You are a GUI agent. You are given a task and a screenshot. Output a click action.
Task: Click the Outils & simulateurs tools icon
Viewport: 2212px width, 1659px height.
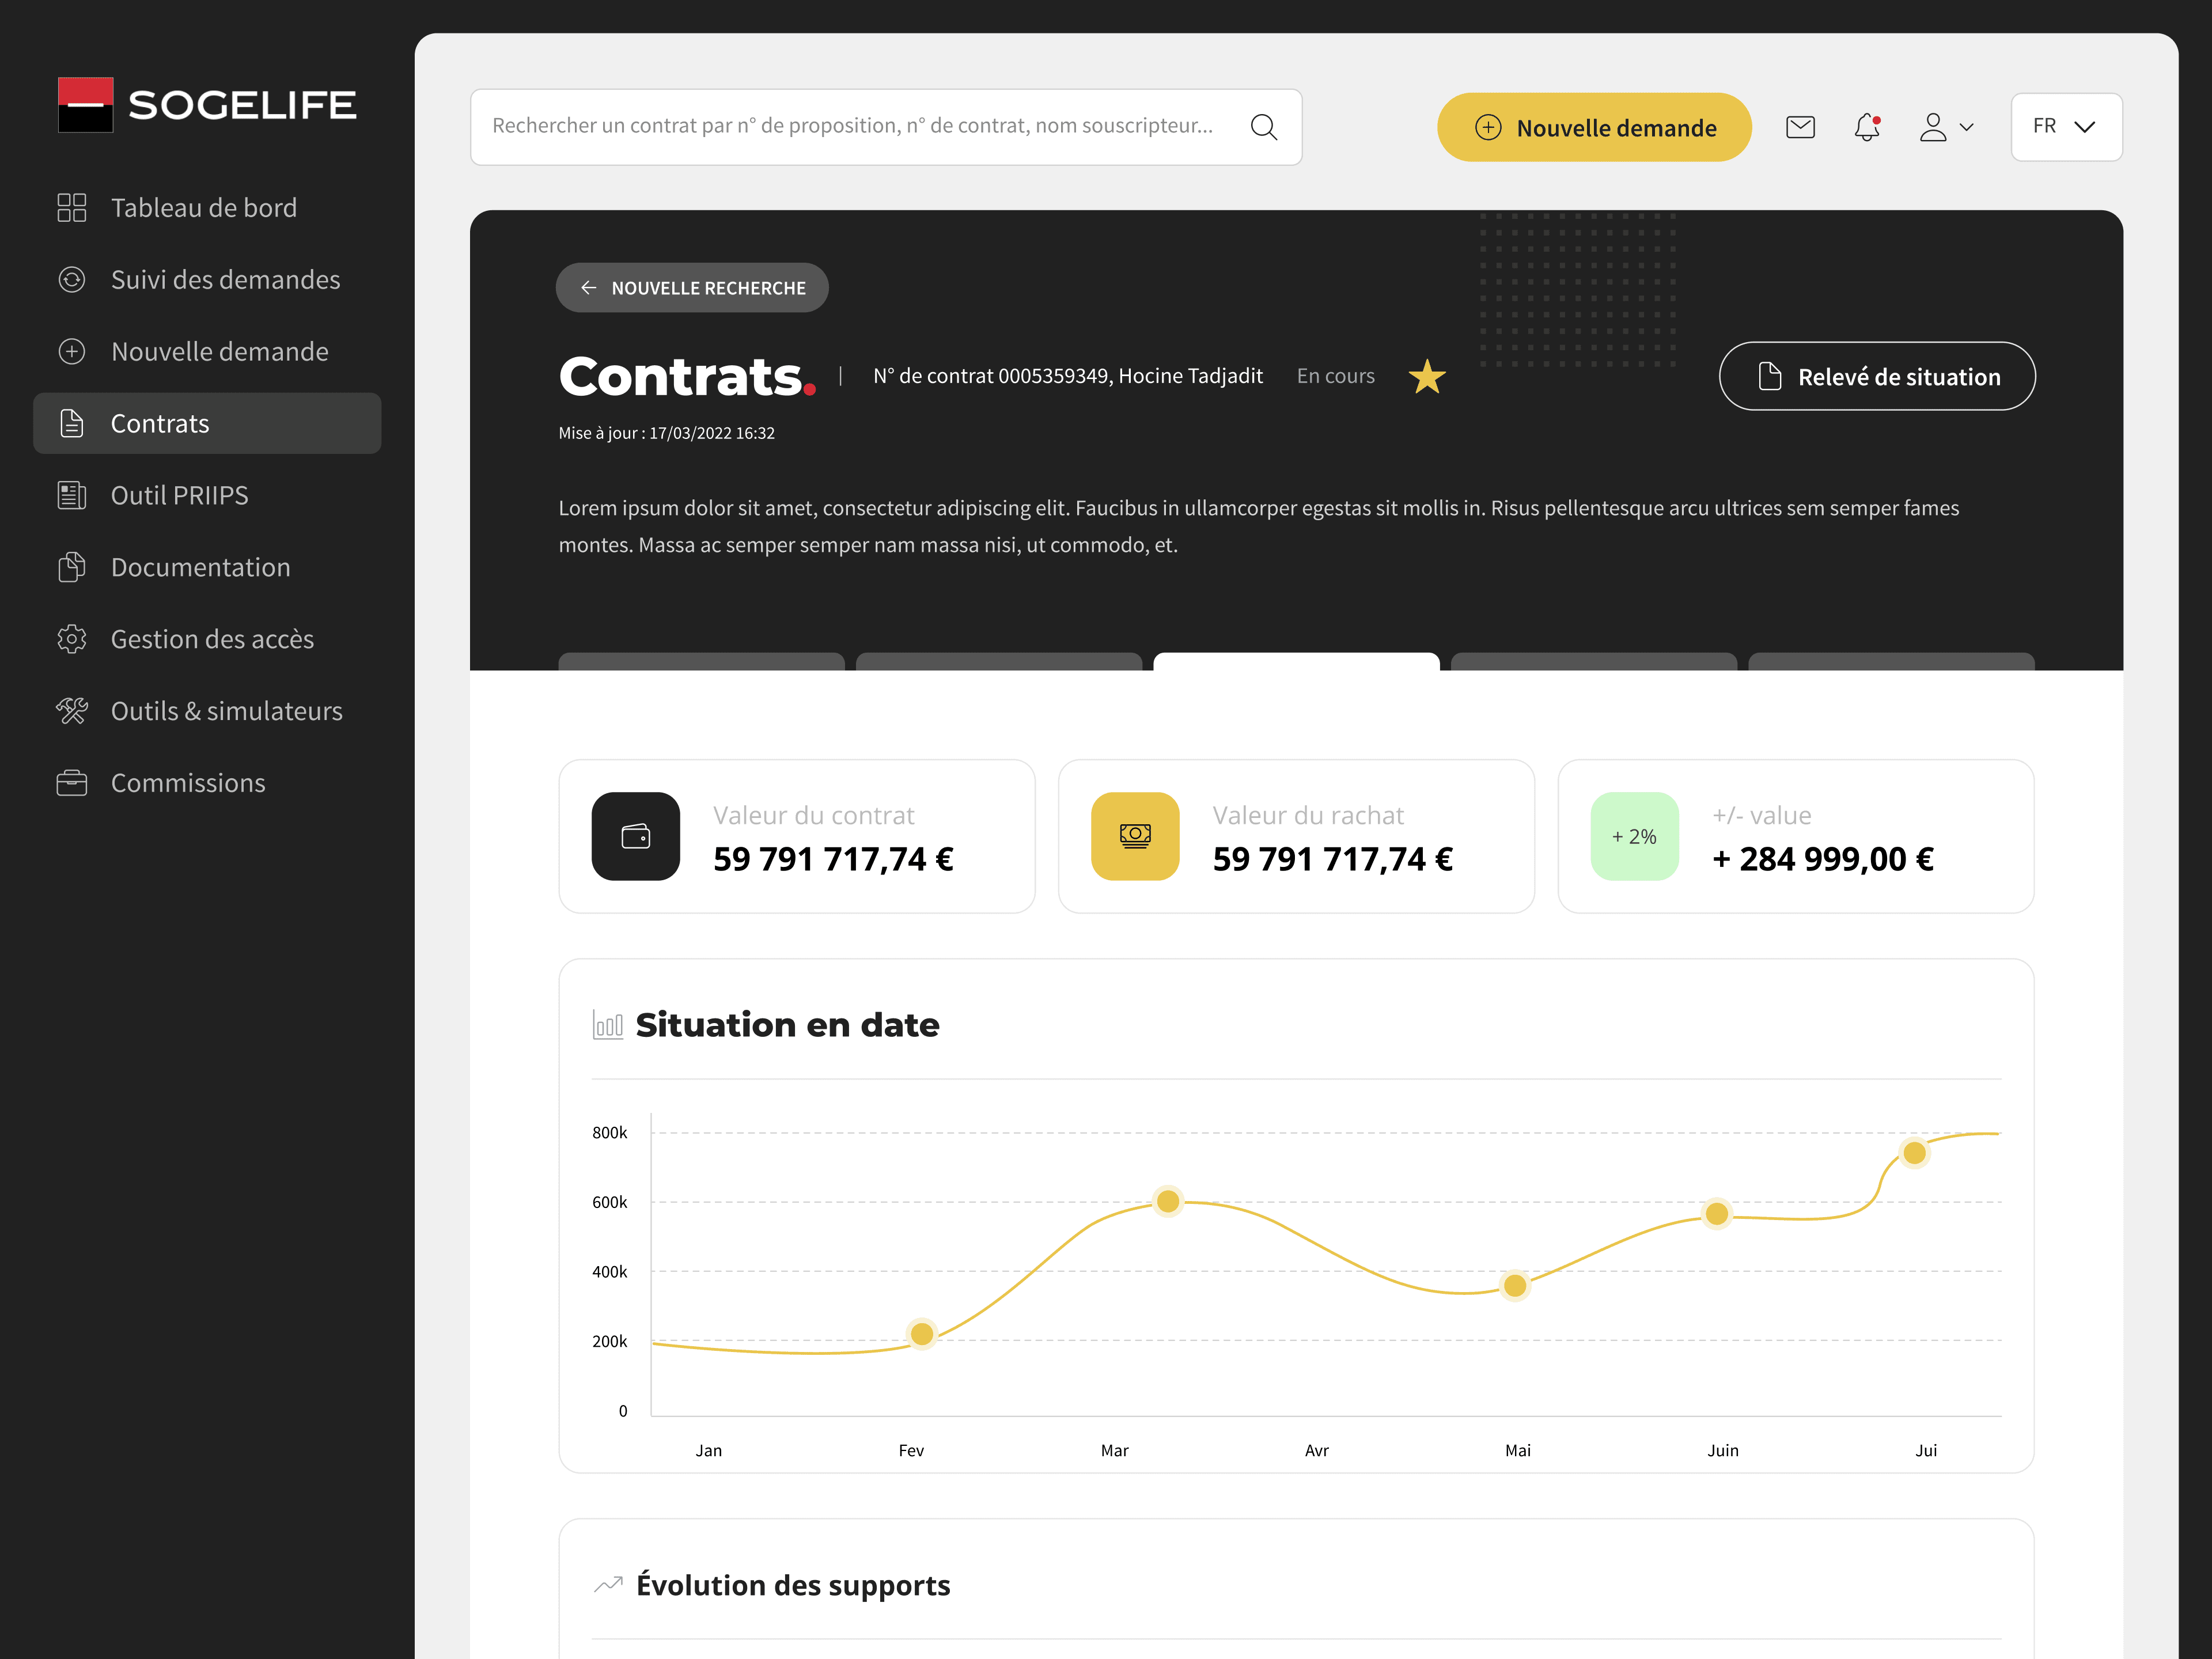pyautogui.click(x=72, y=711)
